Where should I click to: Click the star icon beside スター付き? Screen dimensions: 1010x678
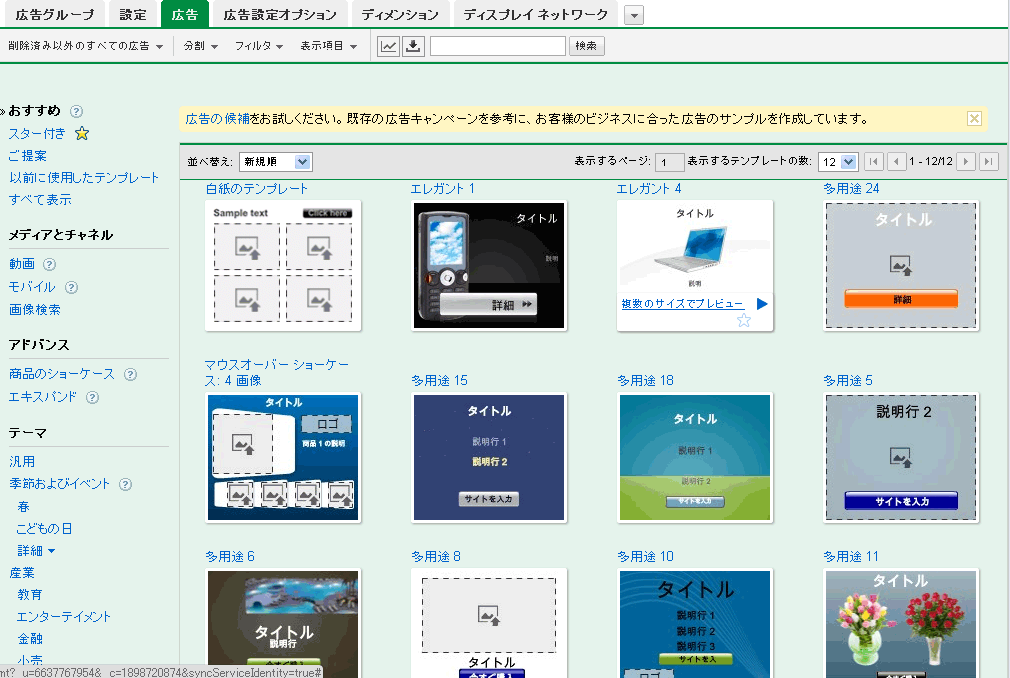(82, 133)
